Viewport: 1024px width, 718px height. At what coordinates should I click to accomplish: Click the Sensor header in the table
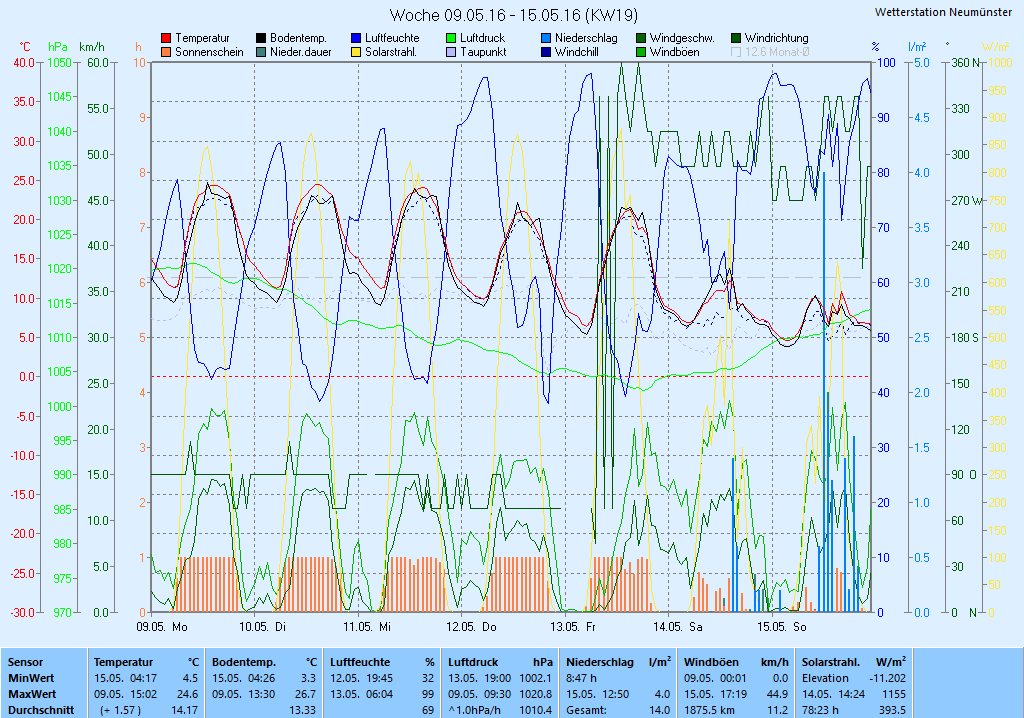click(x=25, y=662)
